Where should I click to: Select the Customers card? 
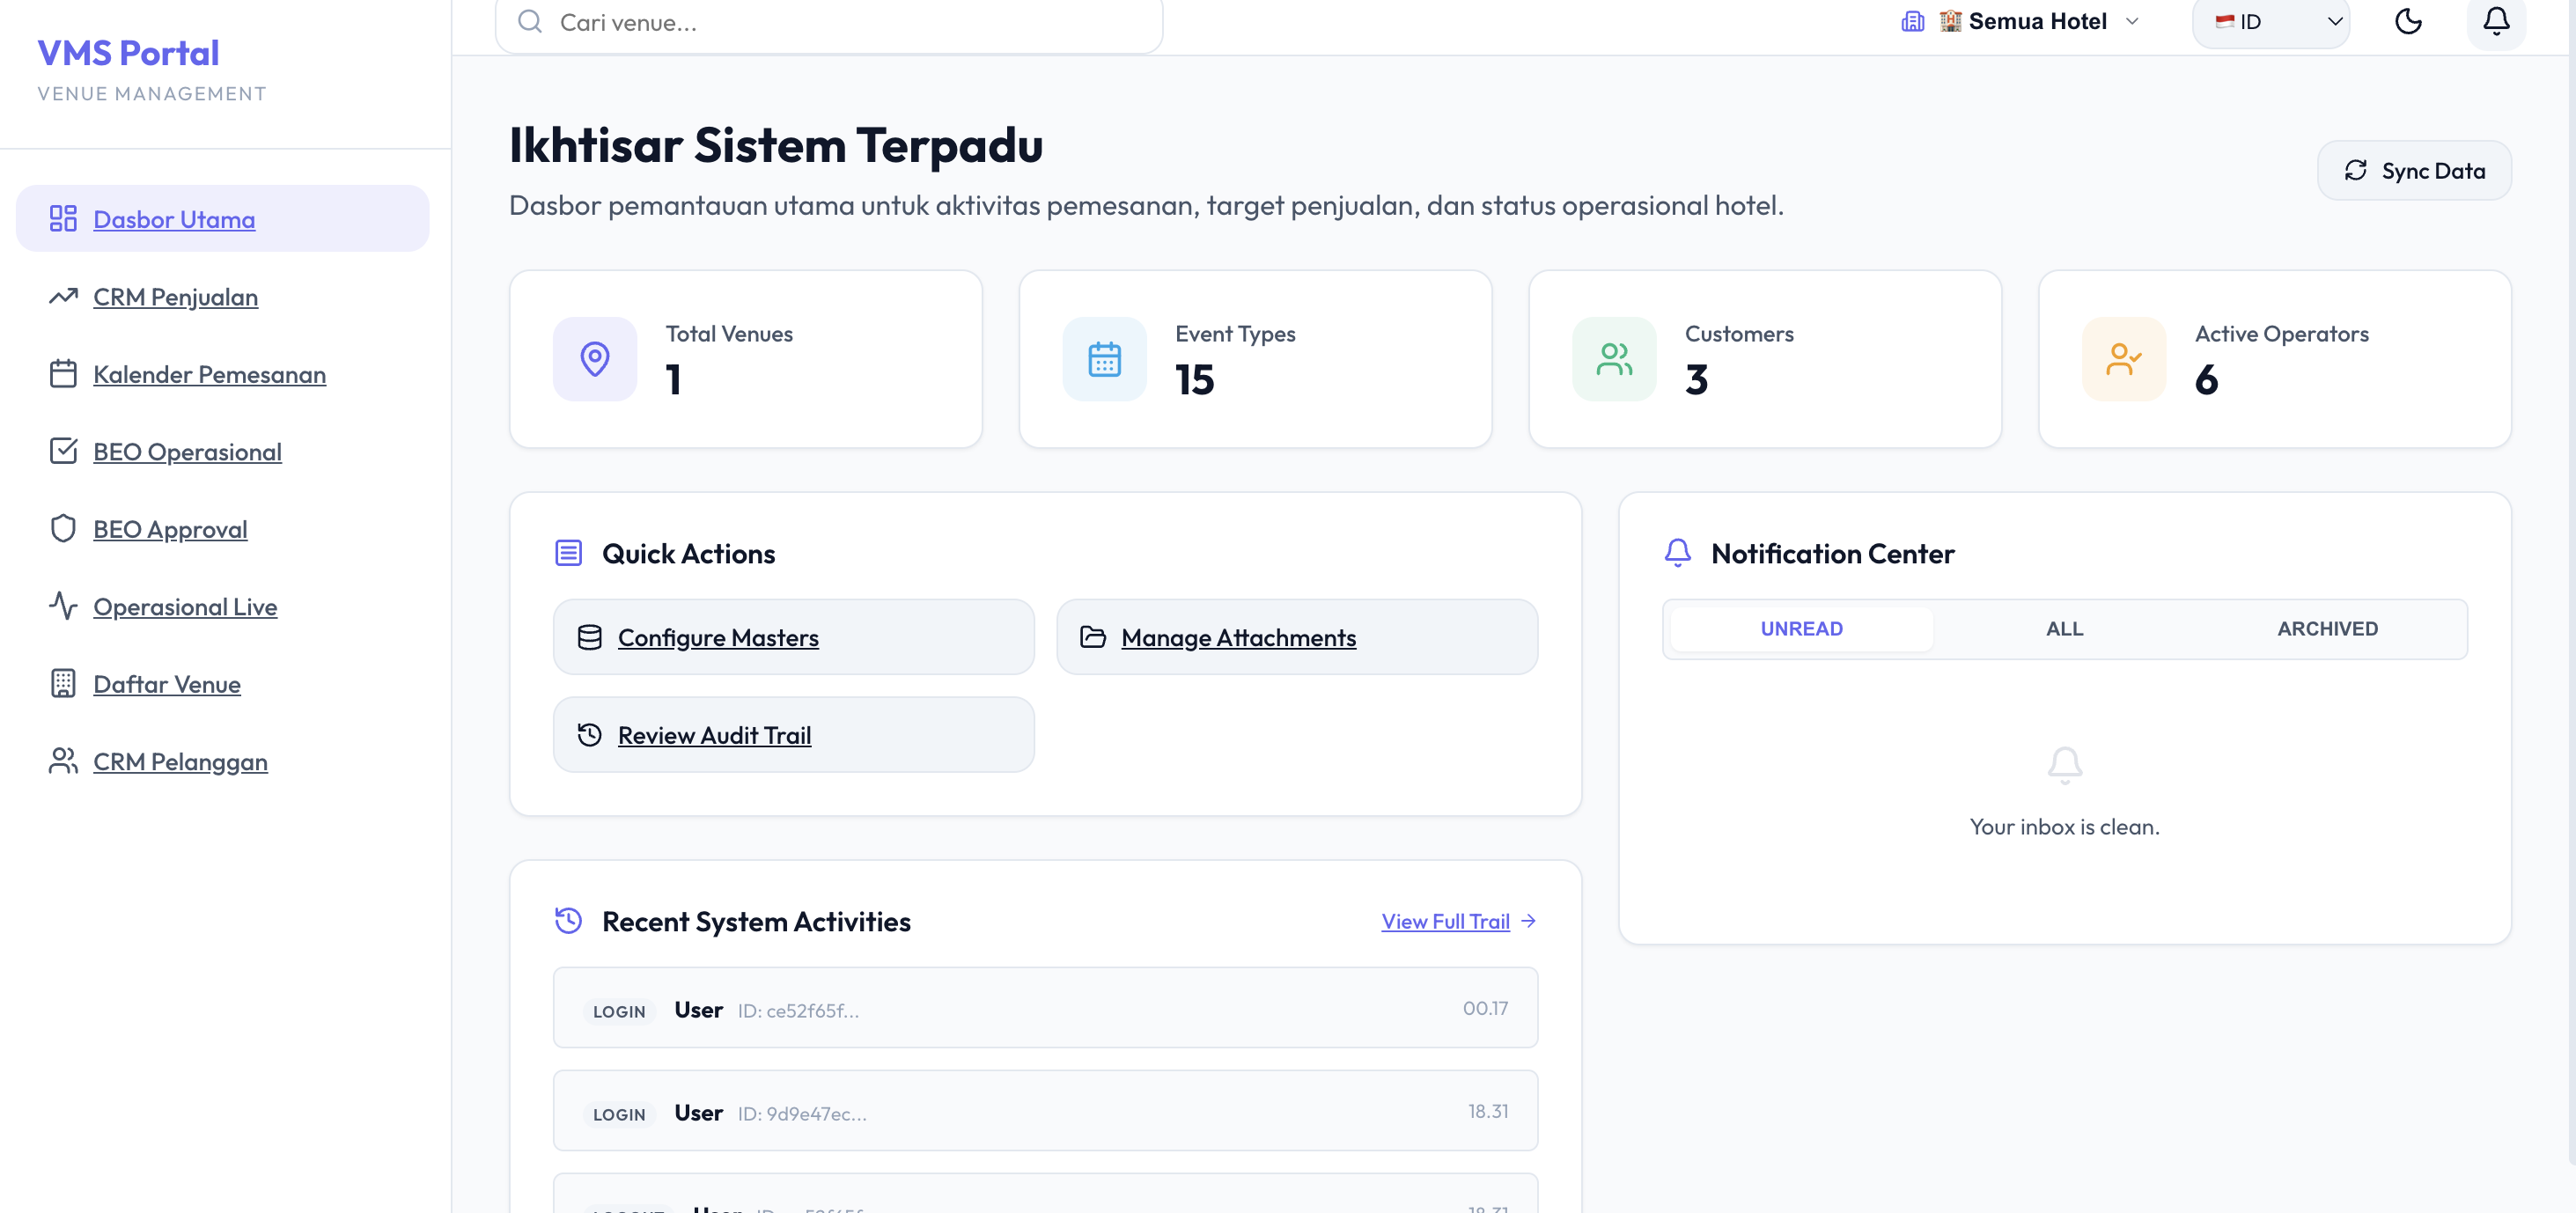click(x=1765, y=359)
